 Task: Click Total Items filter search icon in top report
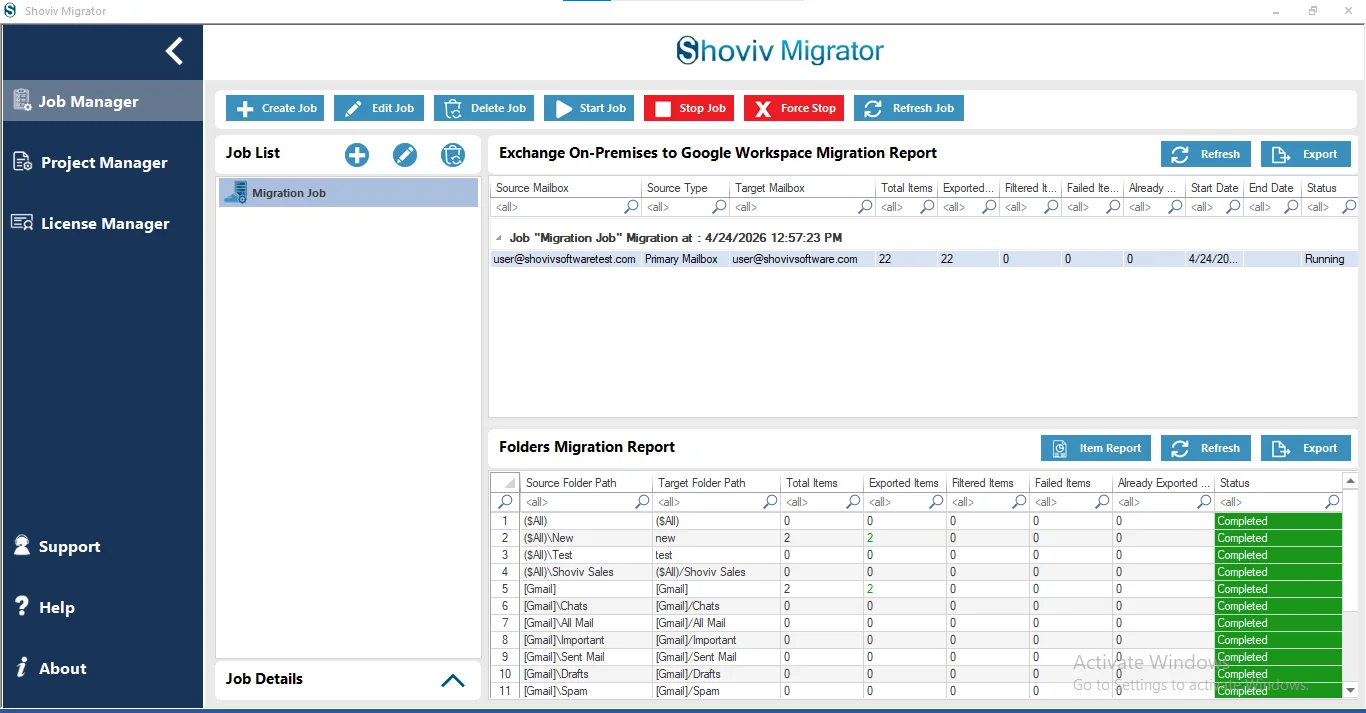click(927, 207)
